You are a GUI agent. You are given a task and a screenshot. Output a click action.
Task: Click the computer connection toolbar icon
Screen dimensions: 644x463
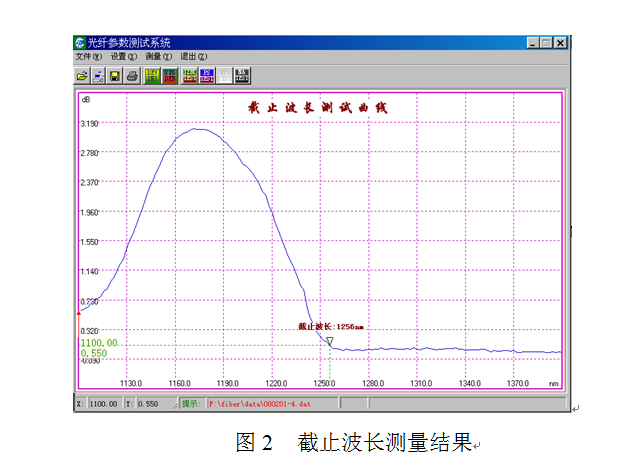[98, 76]
